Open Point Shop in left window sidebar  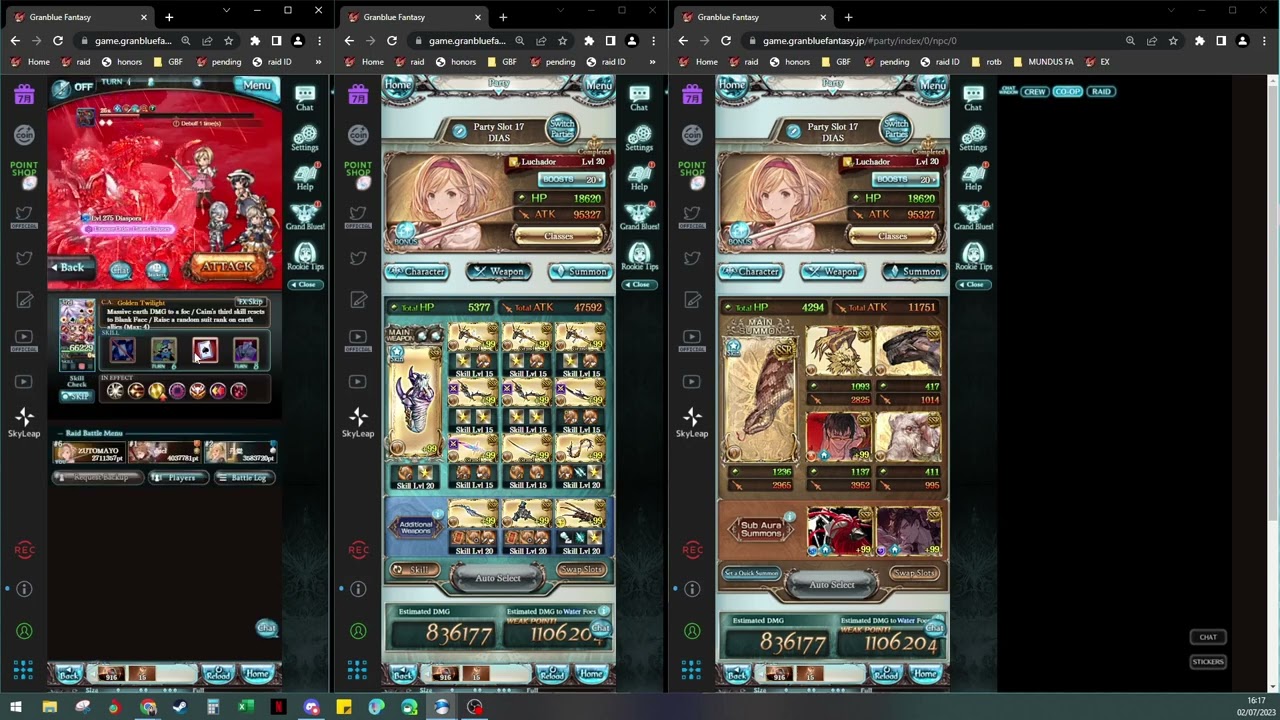tap(24, 174)
